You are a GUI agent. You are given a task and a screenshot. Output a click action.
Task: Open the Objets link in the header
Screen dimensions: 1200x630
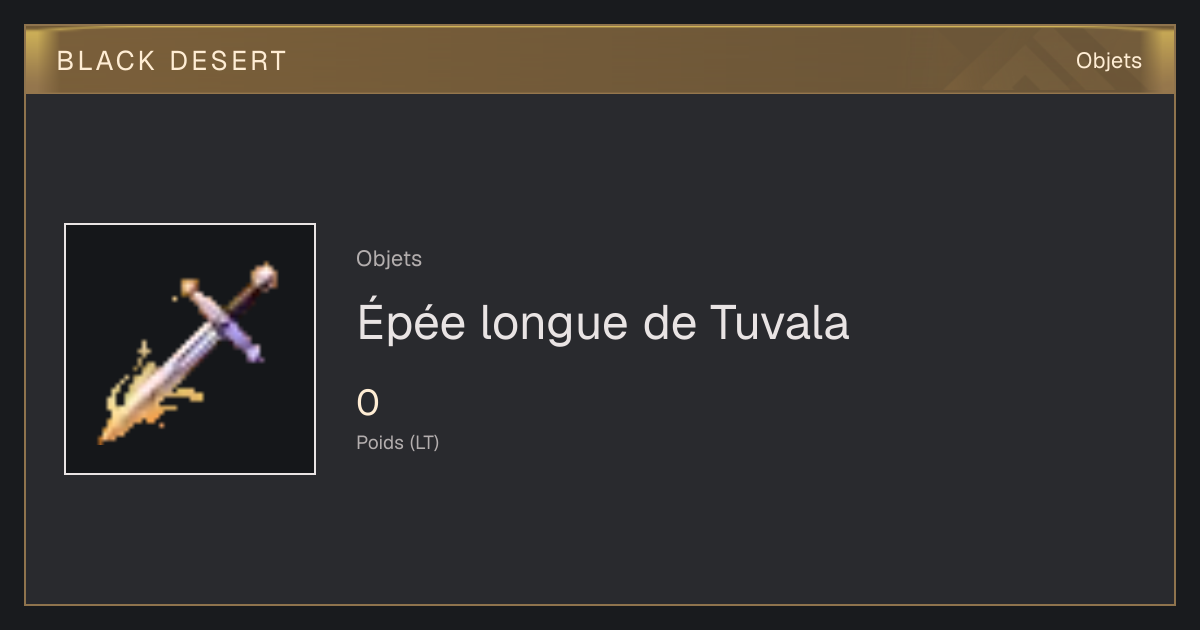(x=1108, y=61)
